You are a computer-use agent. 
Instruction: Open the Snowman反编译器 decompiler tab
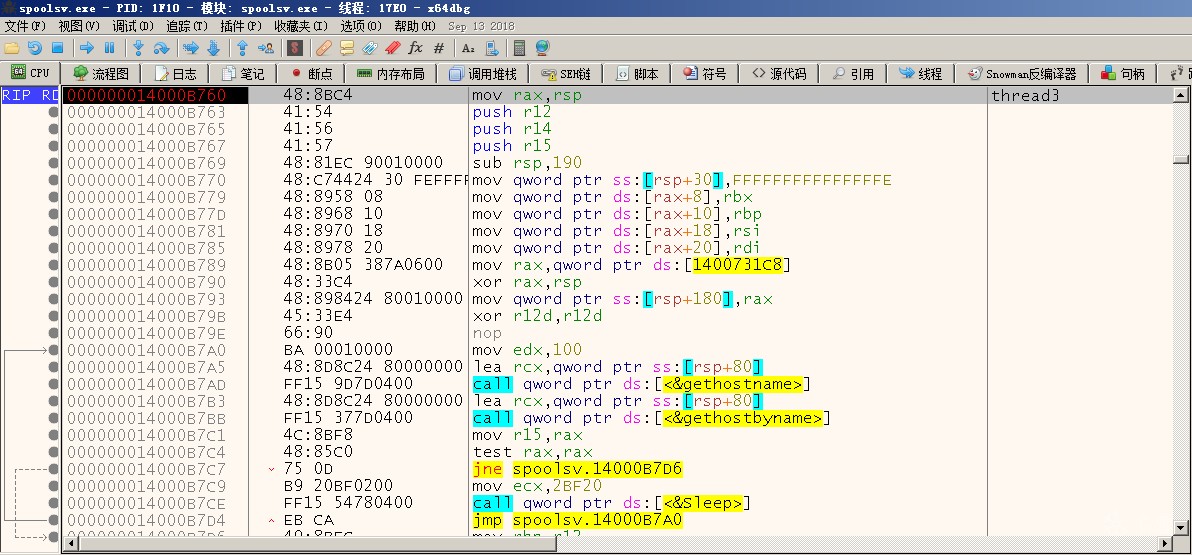tap(1022, 74)
